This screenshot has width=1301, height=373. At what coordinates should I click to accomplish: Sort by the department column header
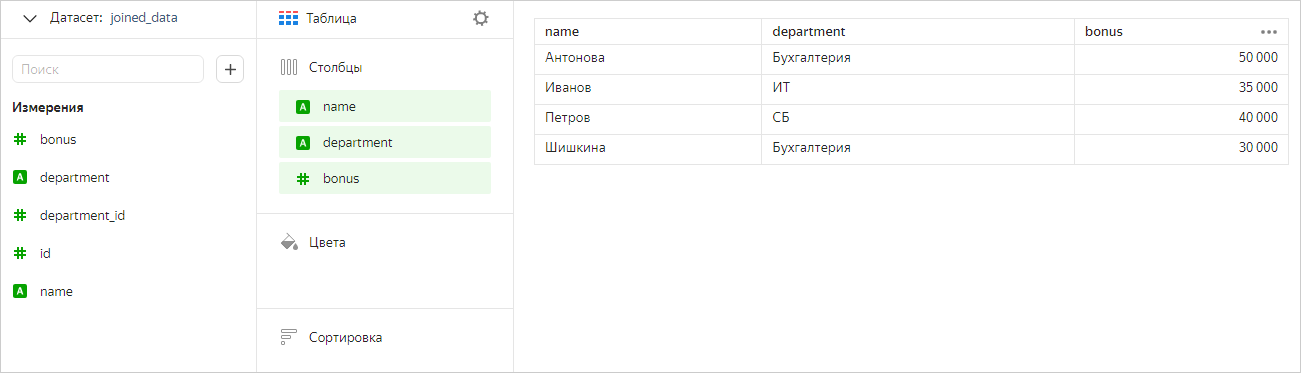click(x=809, y=32)
